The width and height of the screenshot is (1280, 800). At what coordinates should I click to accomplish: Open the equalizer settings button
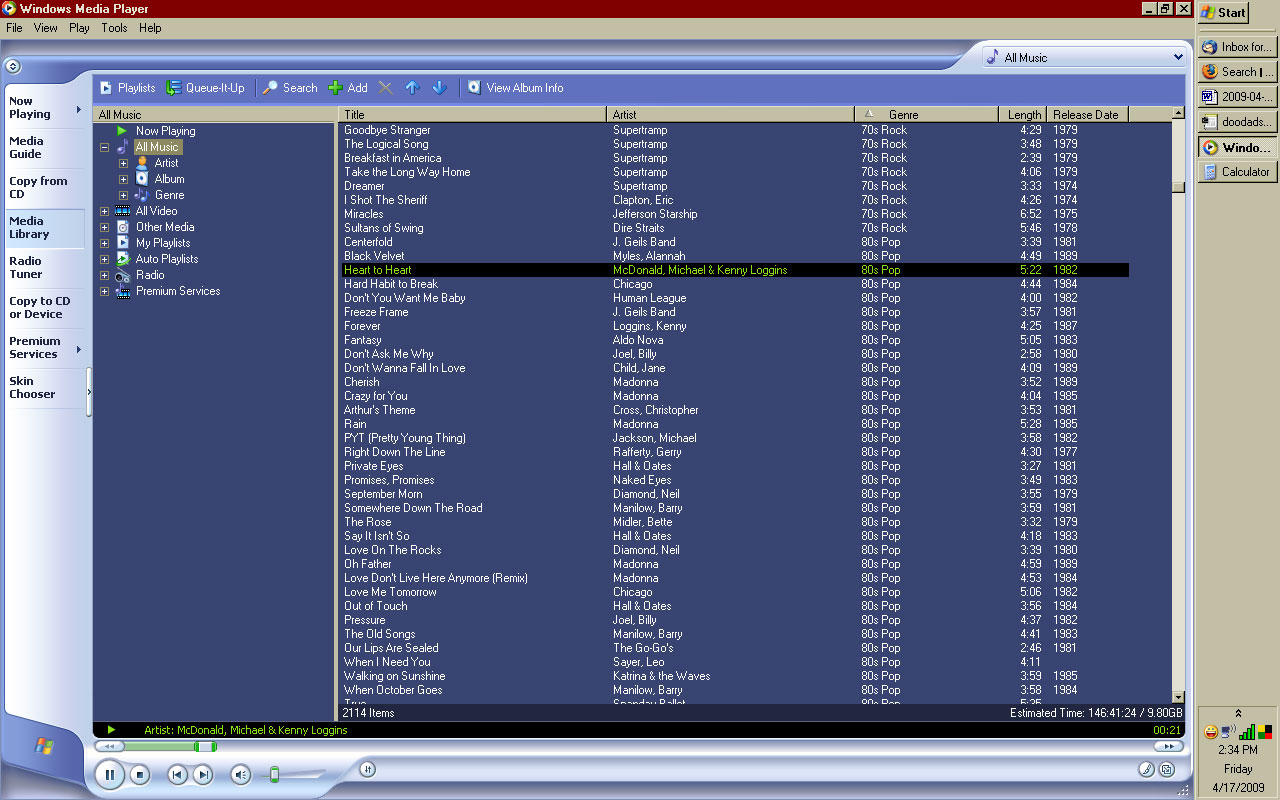pyautogui.click(x=367, y=769)
